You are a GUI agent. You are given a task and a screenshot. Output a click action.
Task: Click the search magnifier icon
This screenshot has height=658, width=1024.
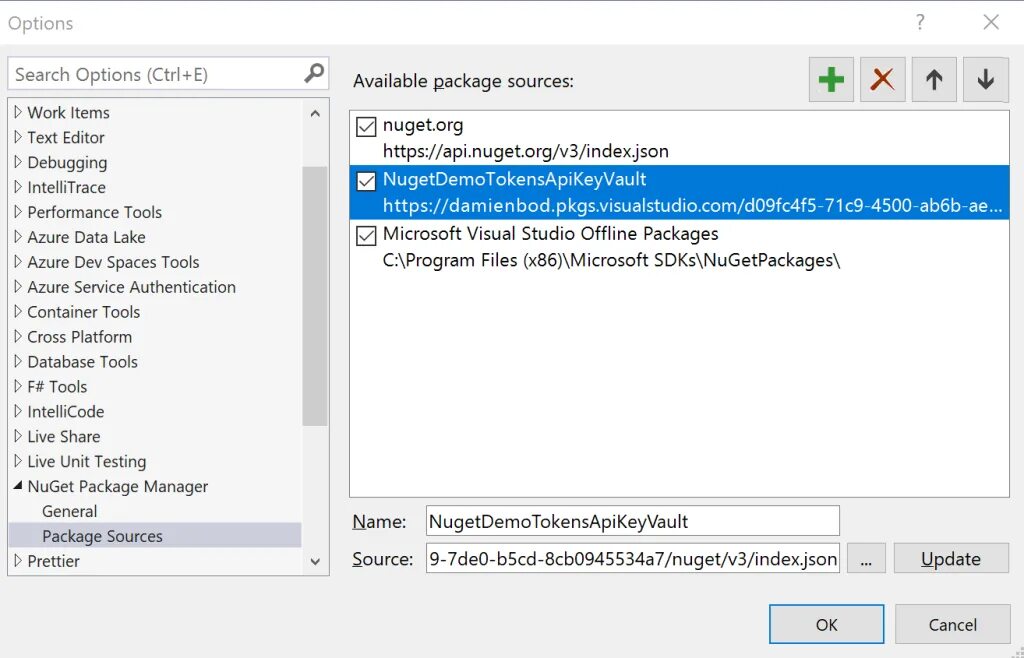(314, 73)
